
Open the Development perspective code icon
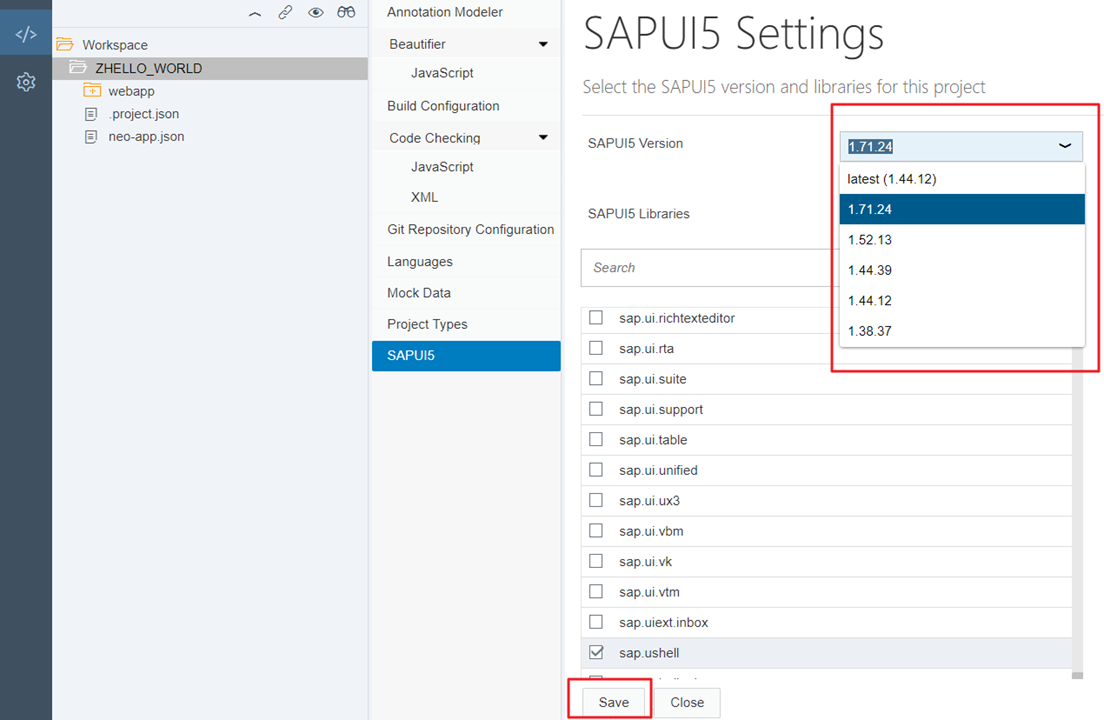[x=26, y=34]
